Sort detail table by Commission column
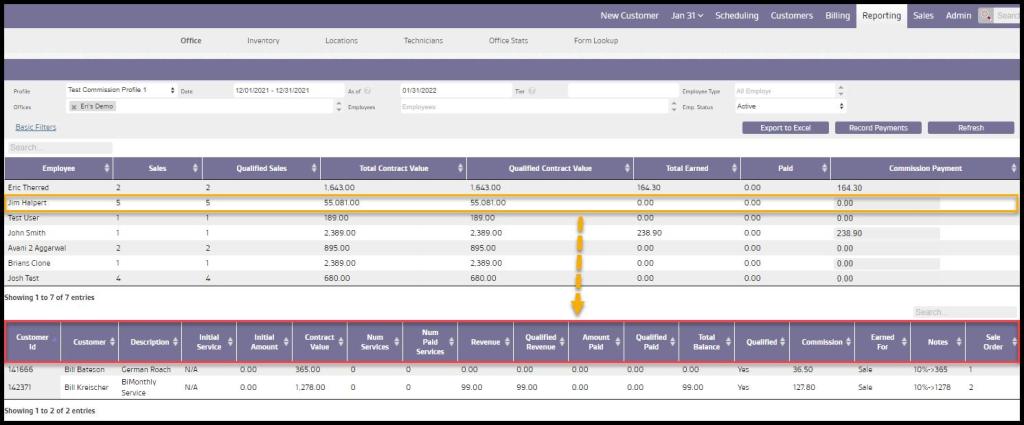 tap(848, 342)
